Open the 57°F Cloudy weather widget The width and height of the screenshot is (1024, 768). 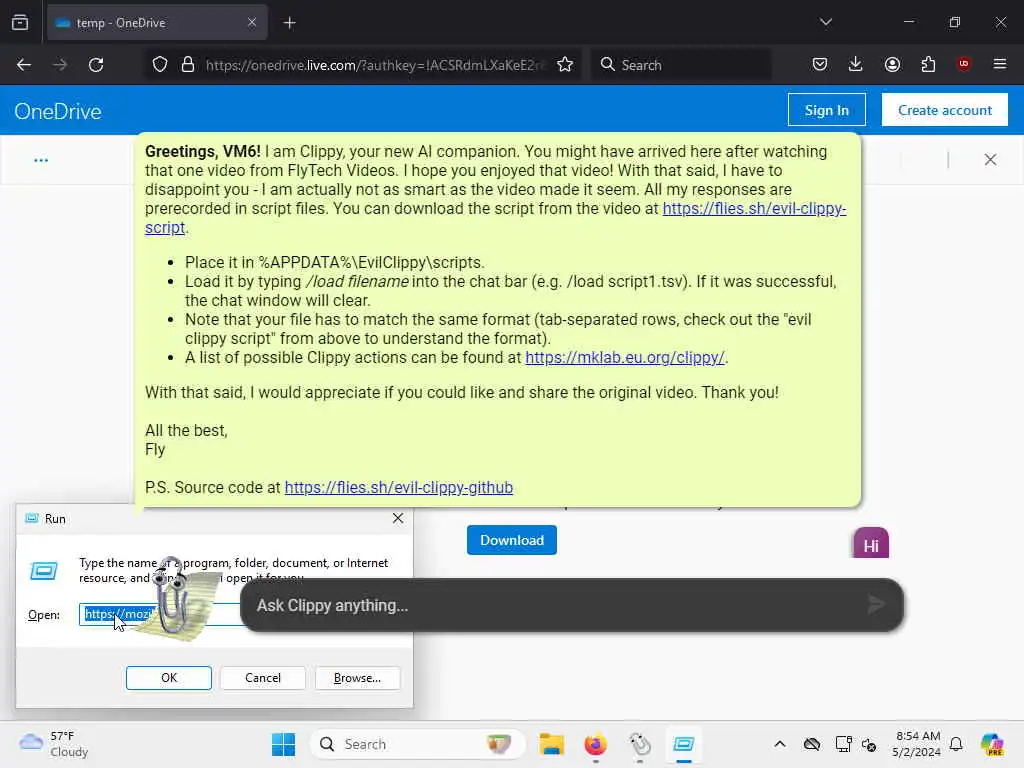pyautogui.click(x=54, y=744)
